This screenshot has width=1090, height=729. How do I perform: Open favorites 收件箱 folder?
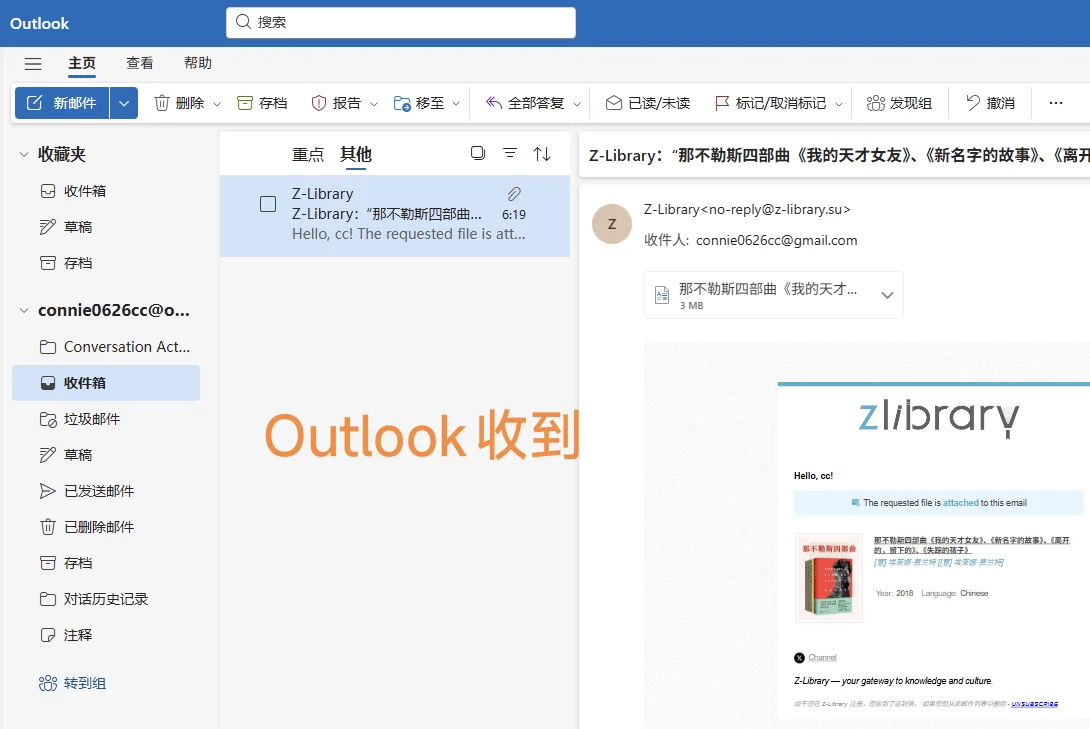click(106, 191)
